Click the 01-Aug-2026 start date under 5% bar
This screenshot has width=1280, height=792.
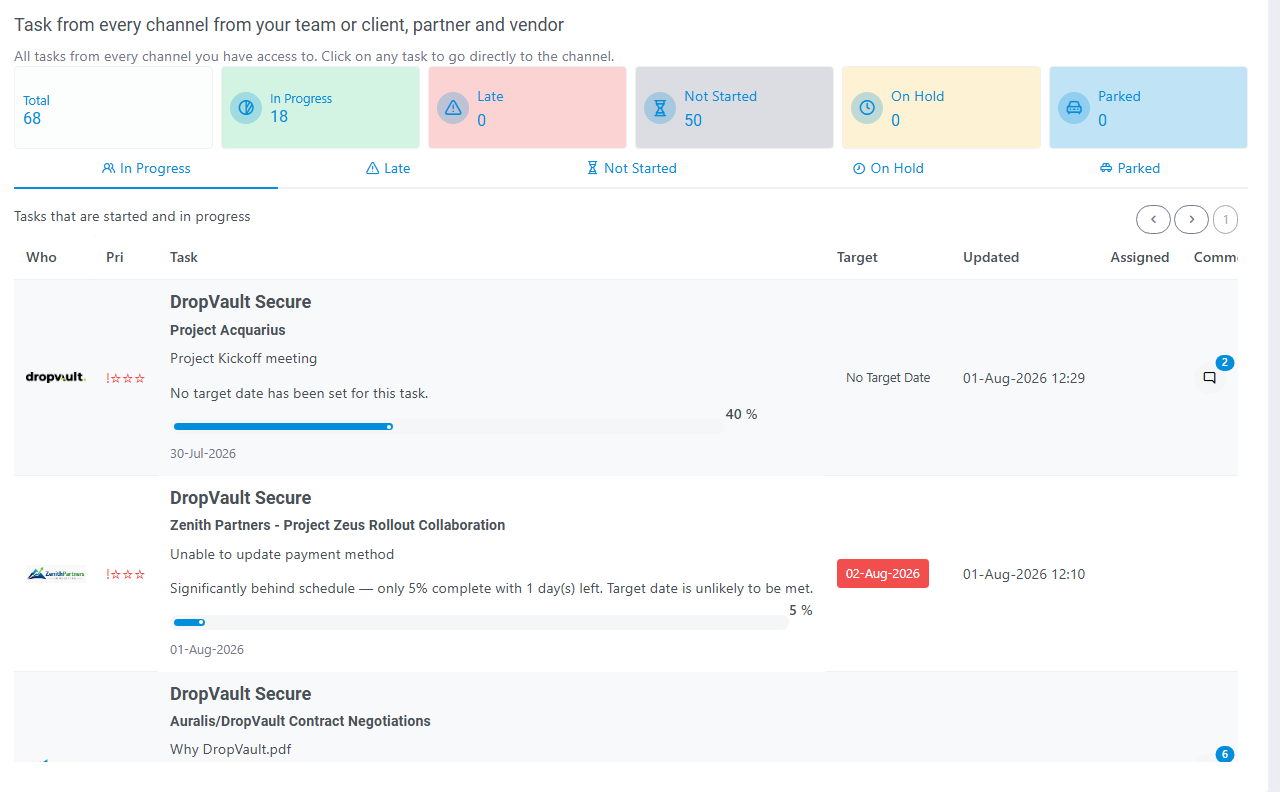click(207, 649)
